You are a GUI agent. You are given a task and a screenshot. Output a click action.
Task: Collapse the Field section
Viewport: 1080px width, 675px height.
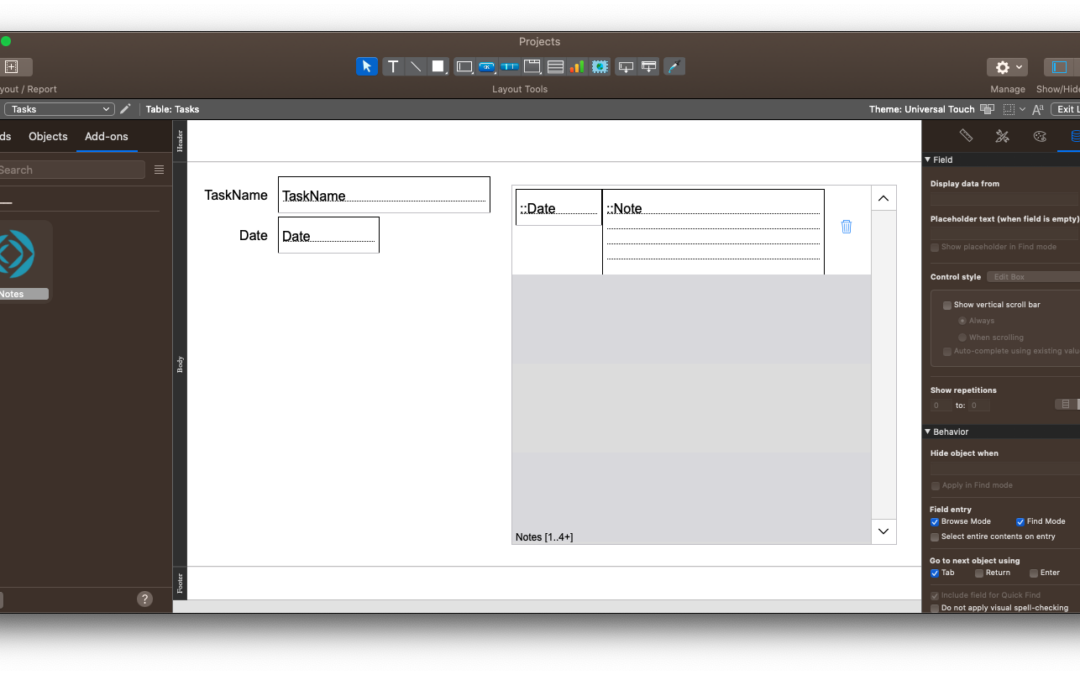coord(928,159)
